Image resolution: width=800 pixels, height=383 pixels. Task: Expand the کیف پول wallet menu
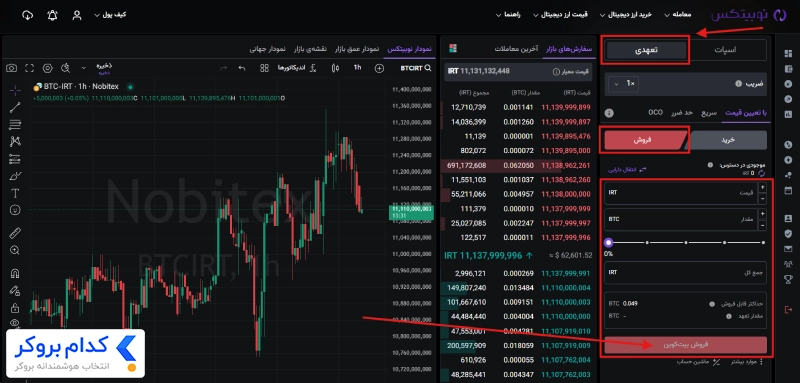pyautogui.click(x=111, y=15)
